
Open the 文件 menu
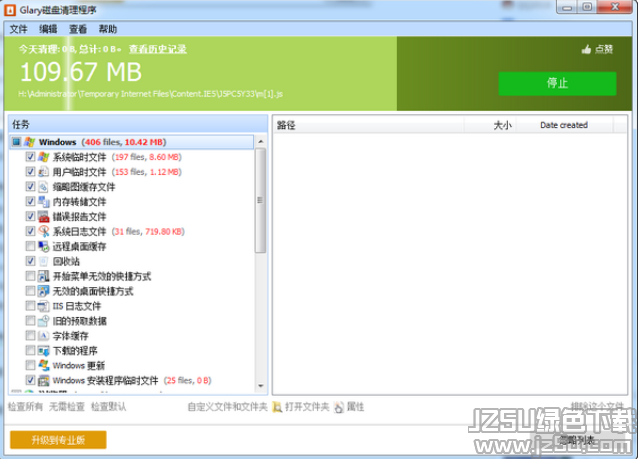click(18, 29)
